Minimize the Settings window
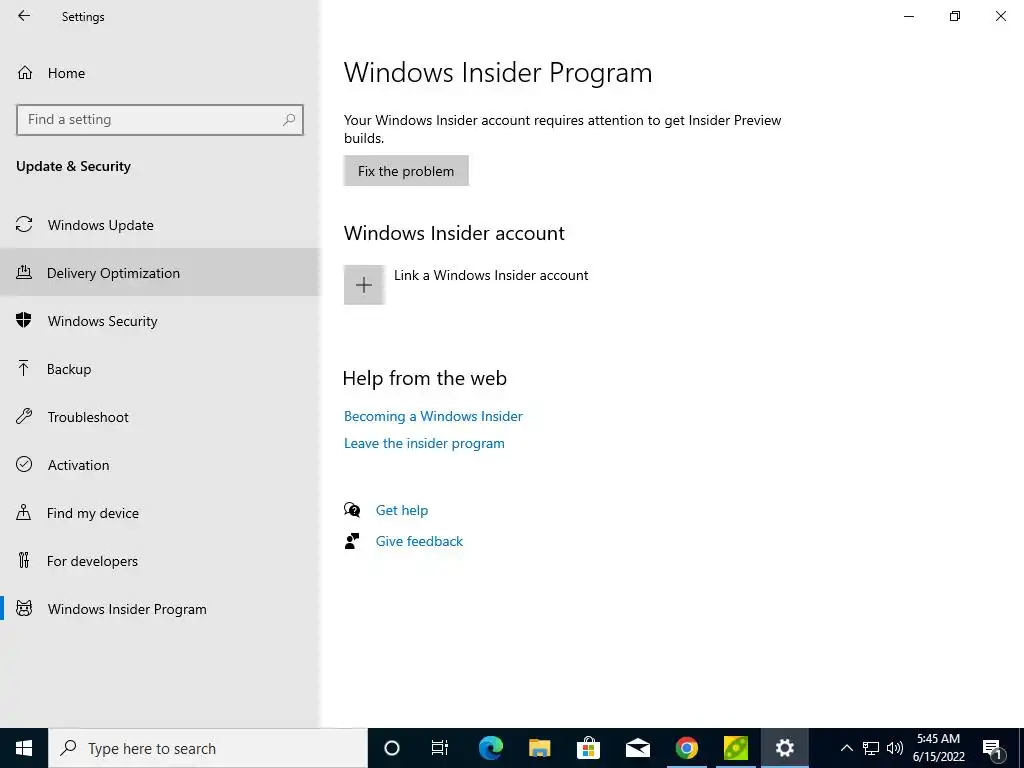The height and width of the screenshot is (768, 1024). tap(909, 16)
